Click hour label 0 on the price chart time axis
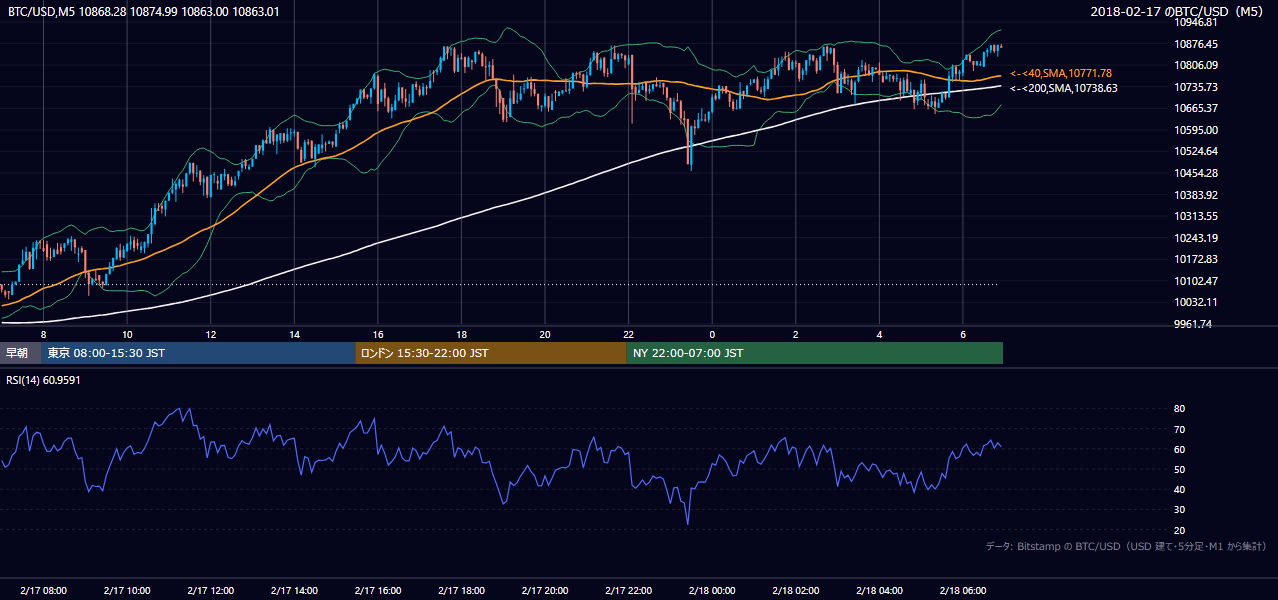The height and width of the screenshot is (600, 1278). pos(712,334)
